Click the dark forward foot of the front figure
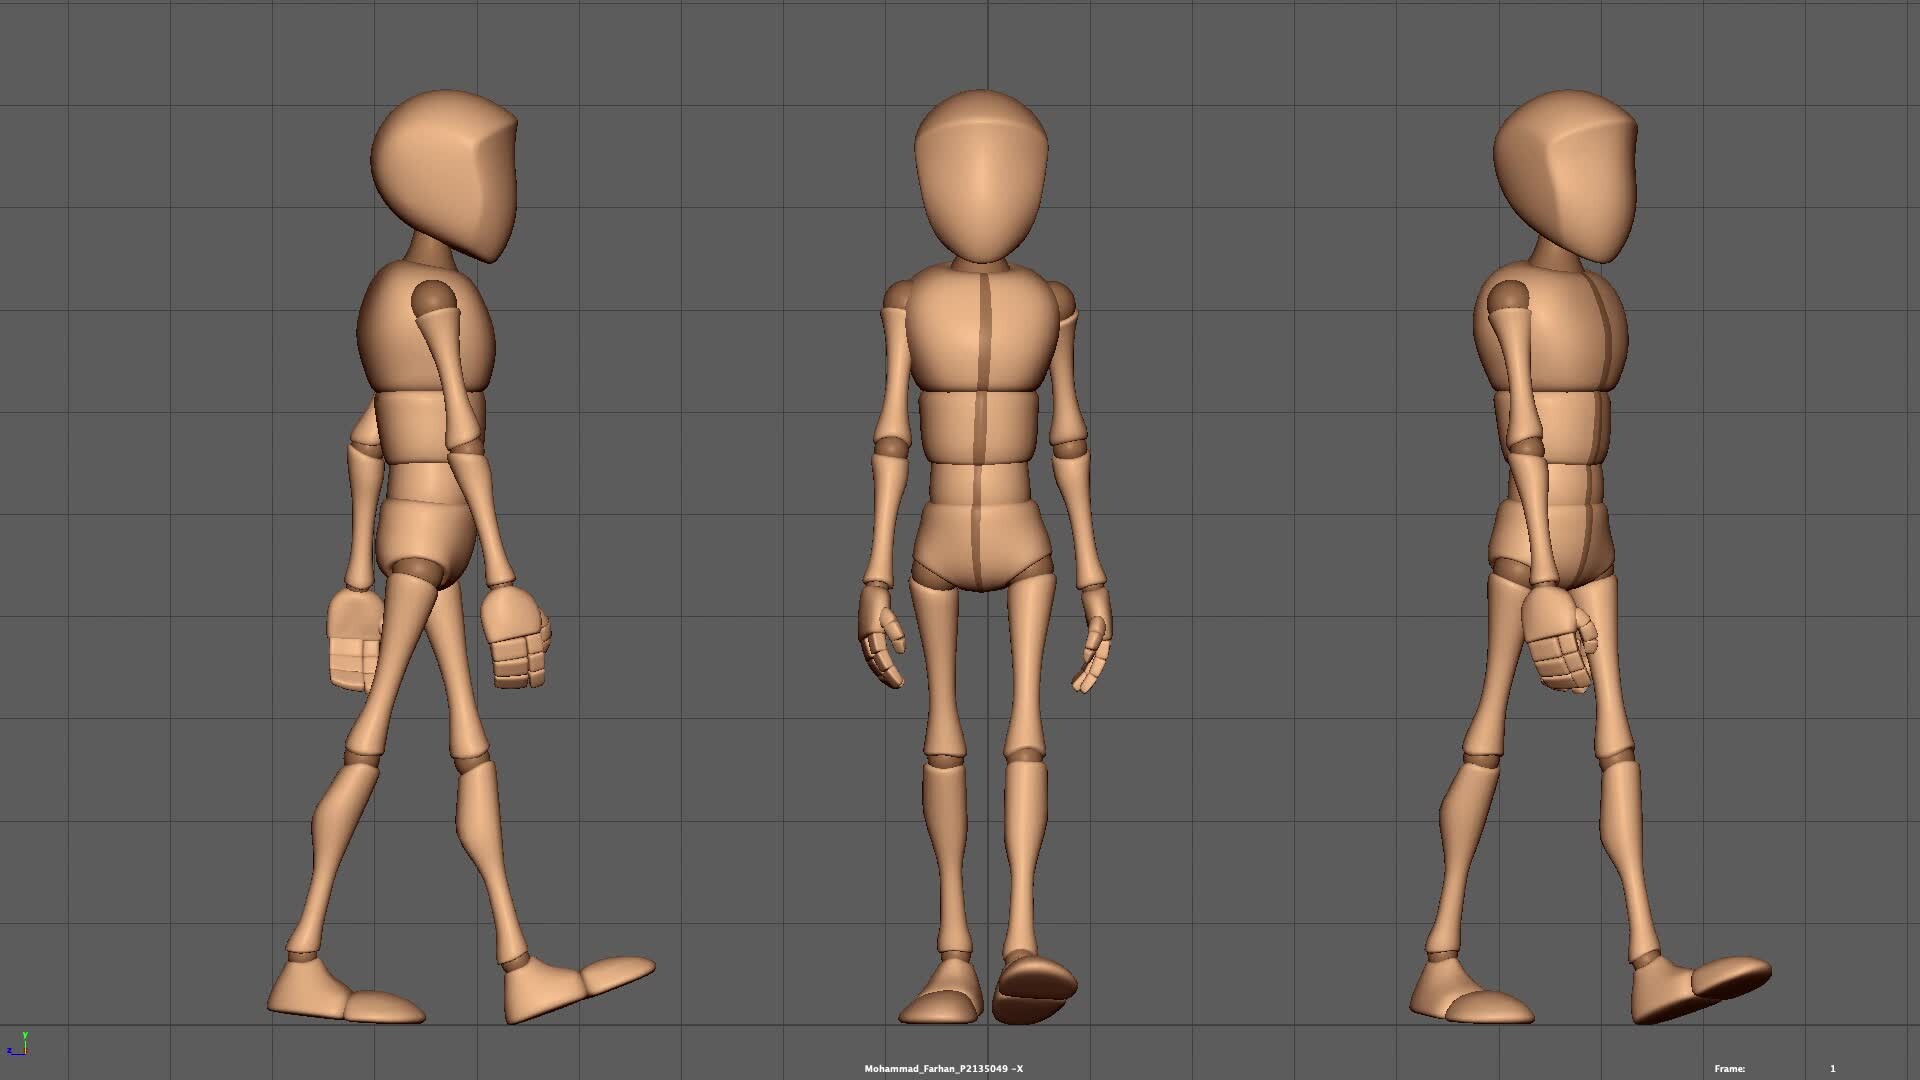 [x=1035, y=985]
